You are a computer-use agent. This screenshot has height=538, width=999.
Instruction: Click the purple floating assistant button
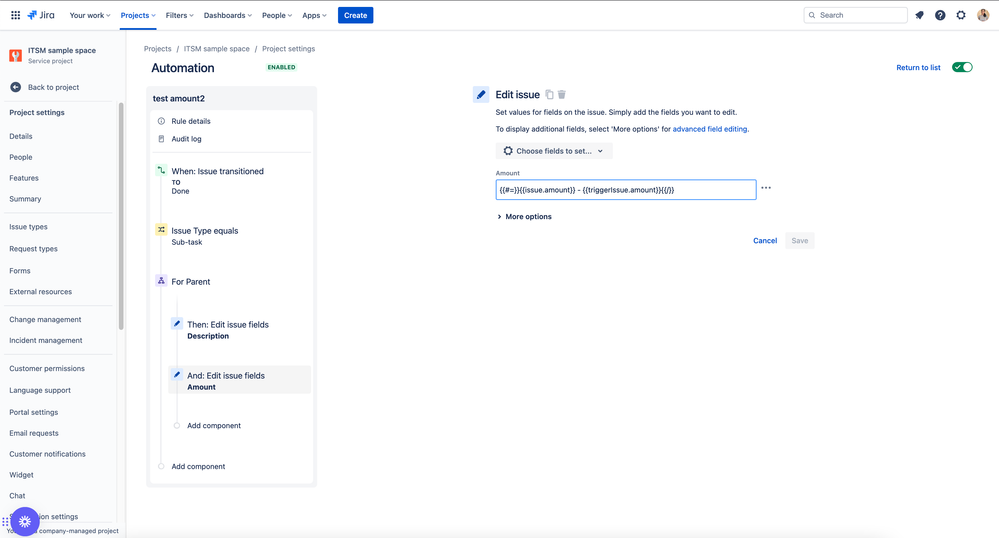point(25,521)
